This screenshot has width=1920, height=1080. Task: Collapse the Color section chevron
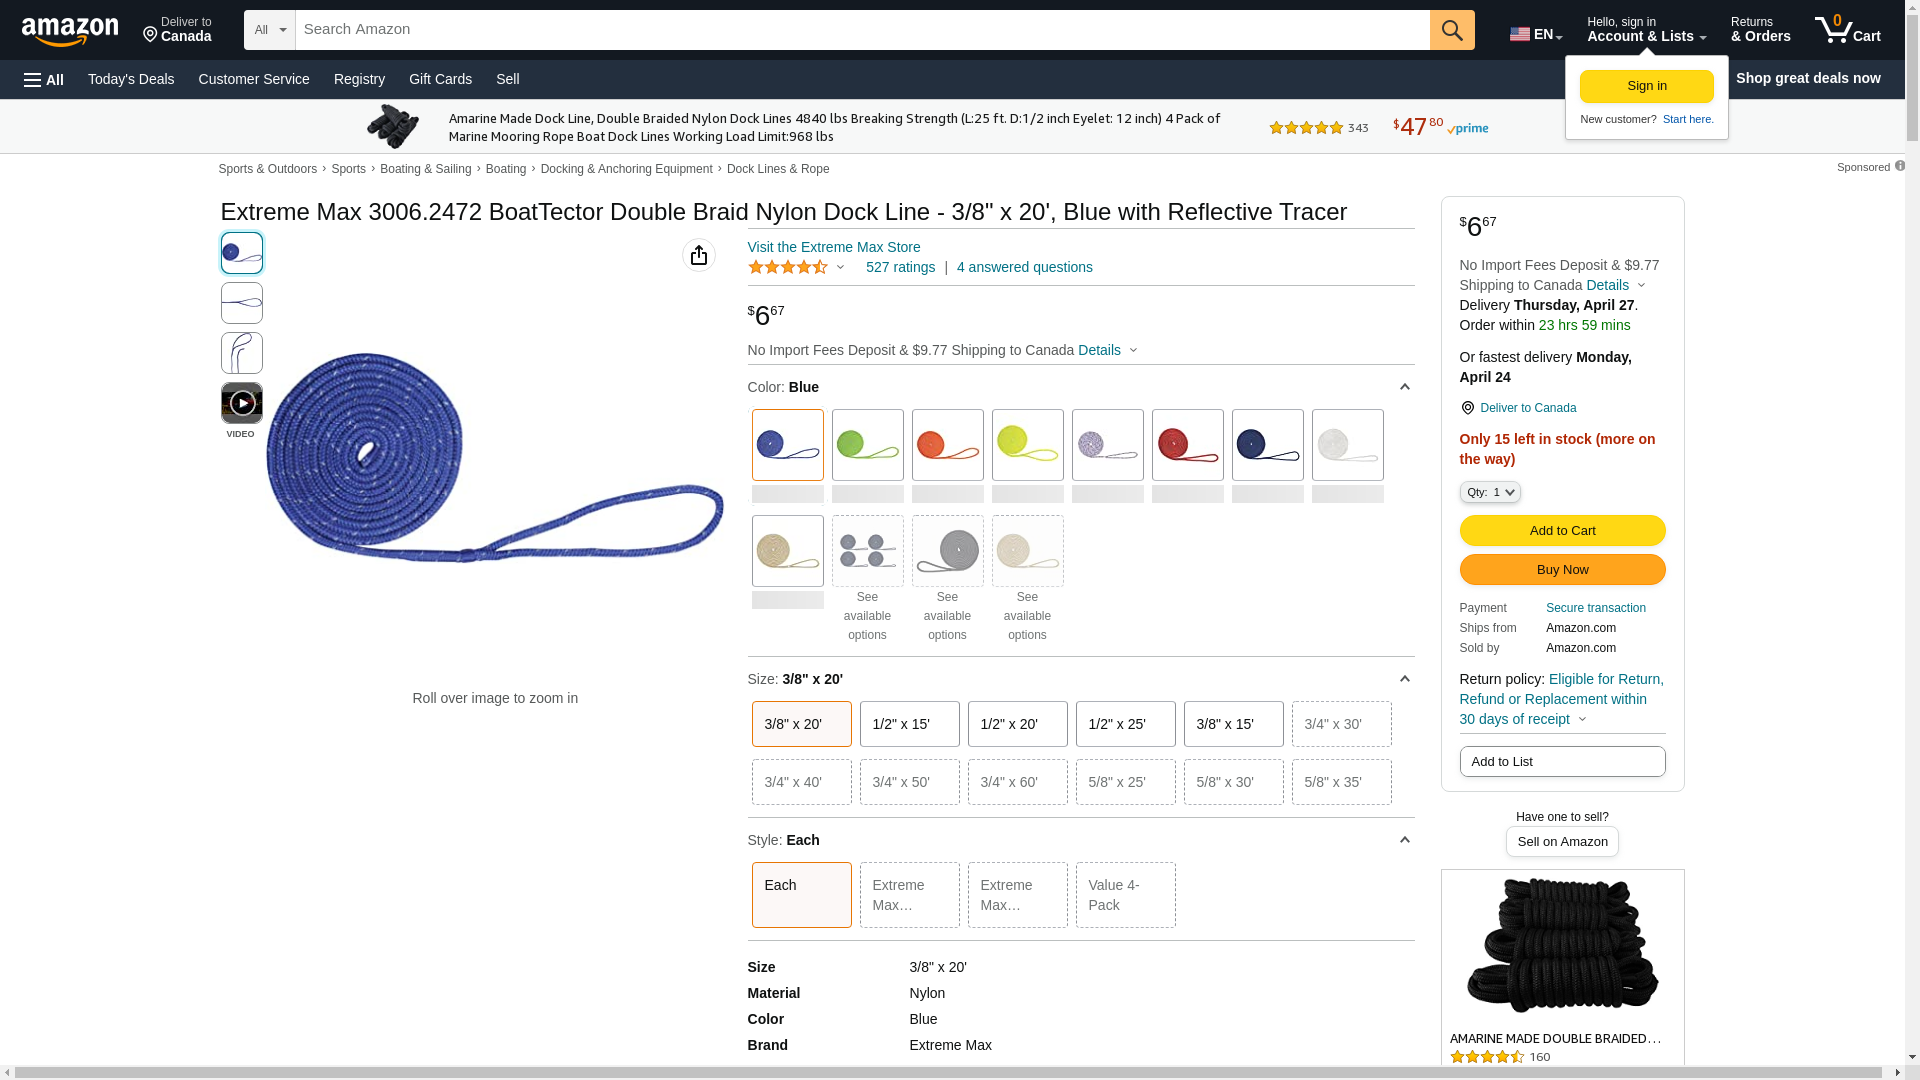pyautogui.click(x=1405, y=387)
